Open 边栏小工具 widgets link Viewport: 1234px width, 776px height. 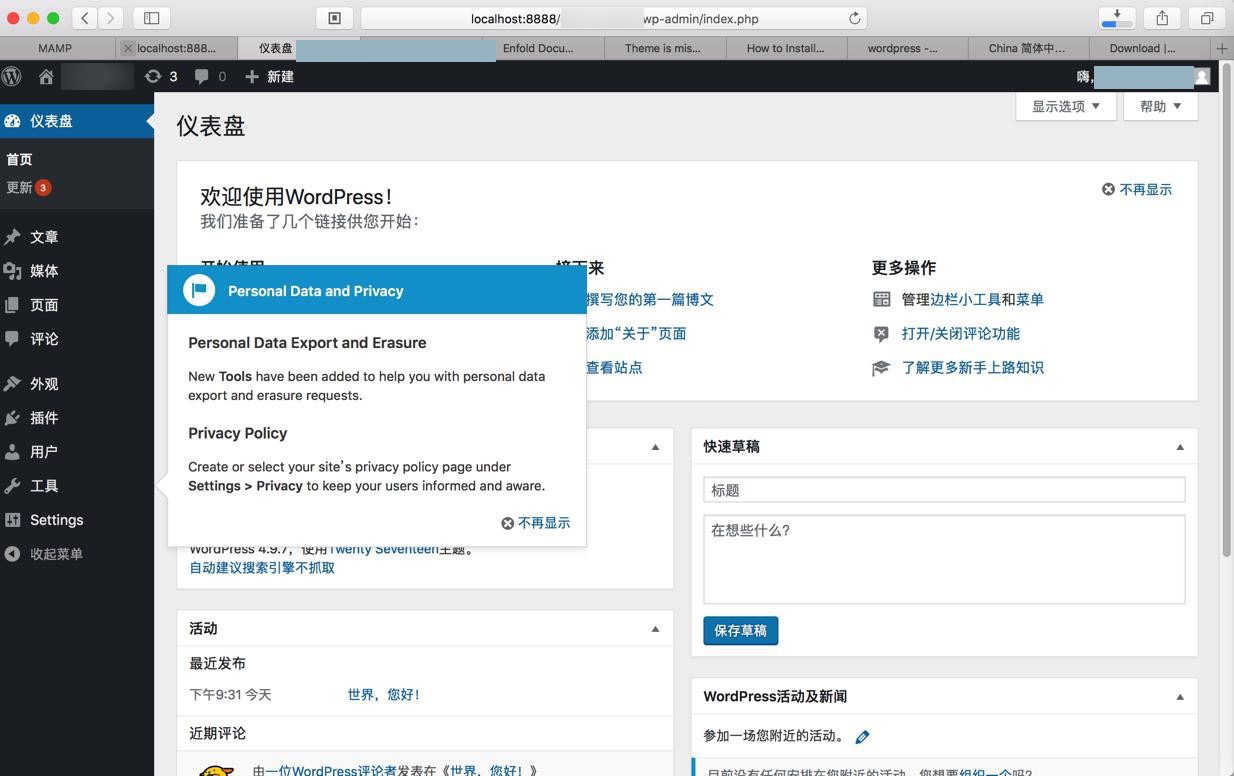click(965, 299)
